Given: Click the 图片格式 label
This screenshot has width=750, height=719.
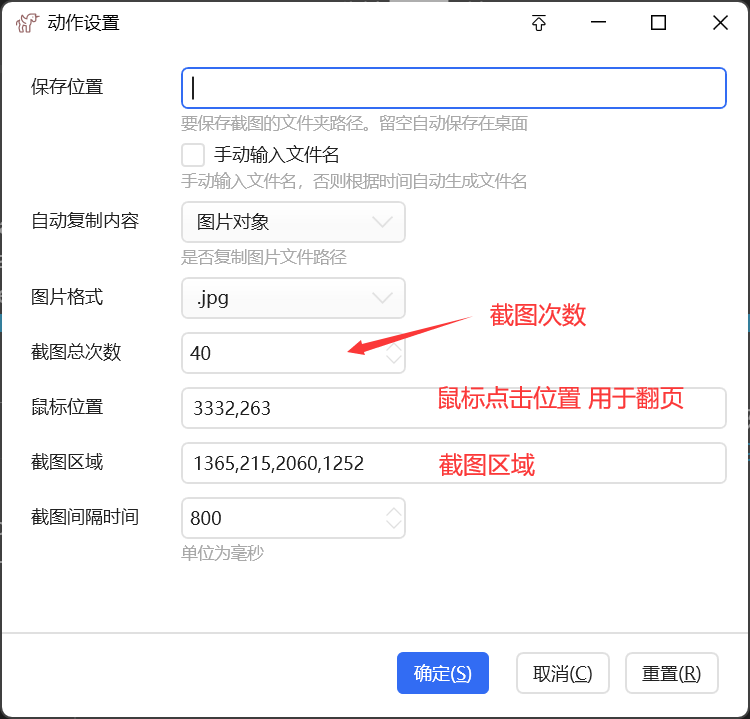Looking at the screenshot, I should click(67, 297).
